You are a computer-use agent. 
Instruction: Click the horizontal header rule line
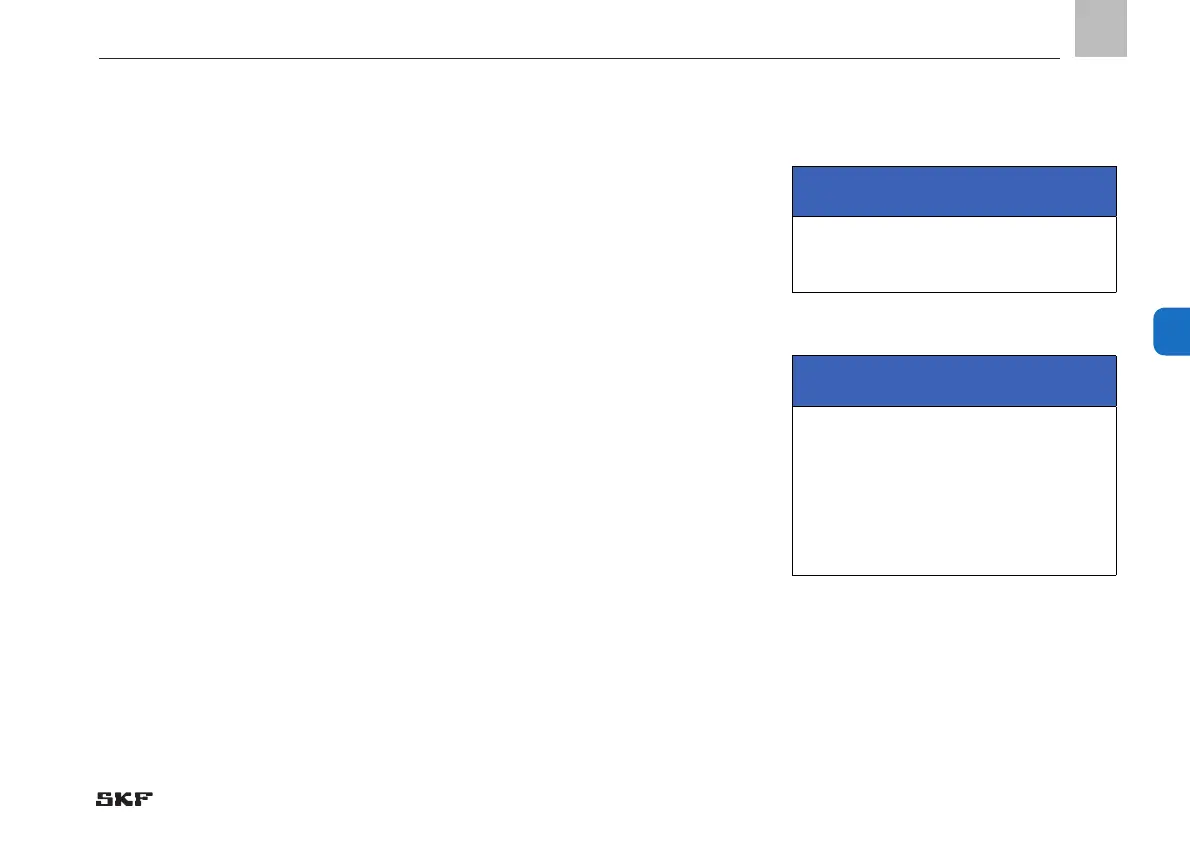[579, 58]
